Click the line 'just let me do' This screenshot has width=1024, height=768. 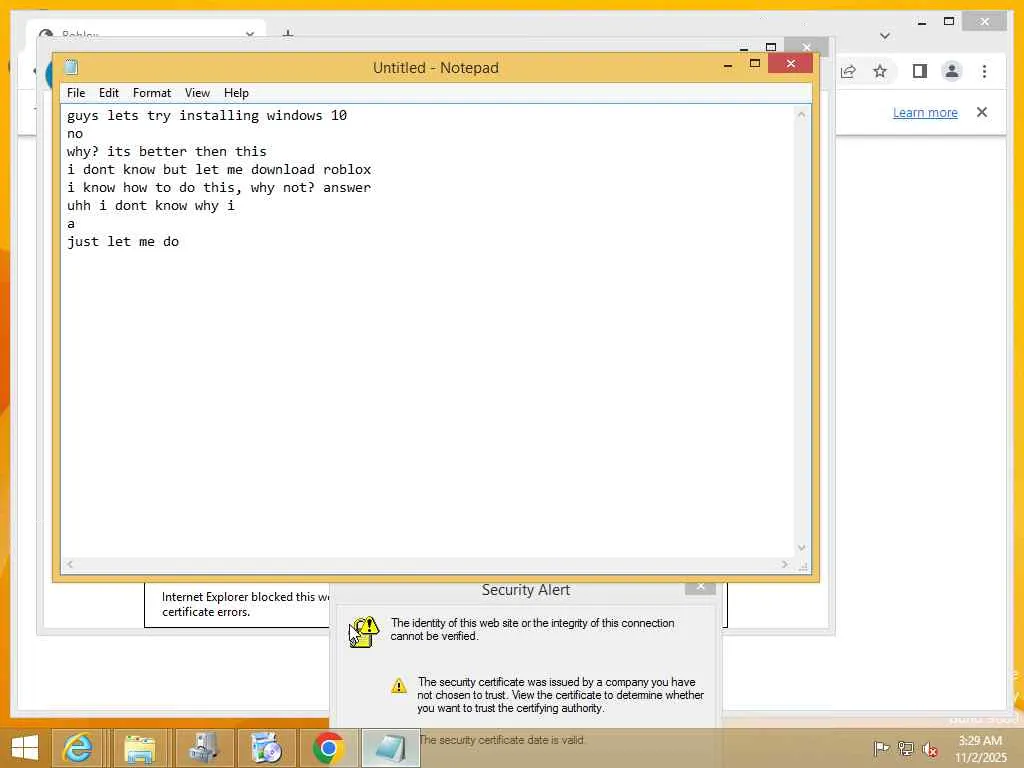(x=123, y=242)
